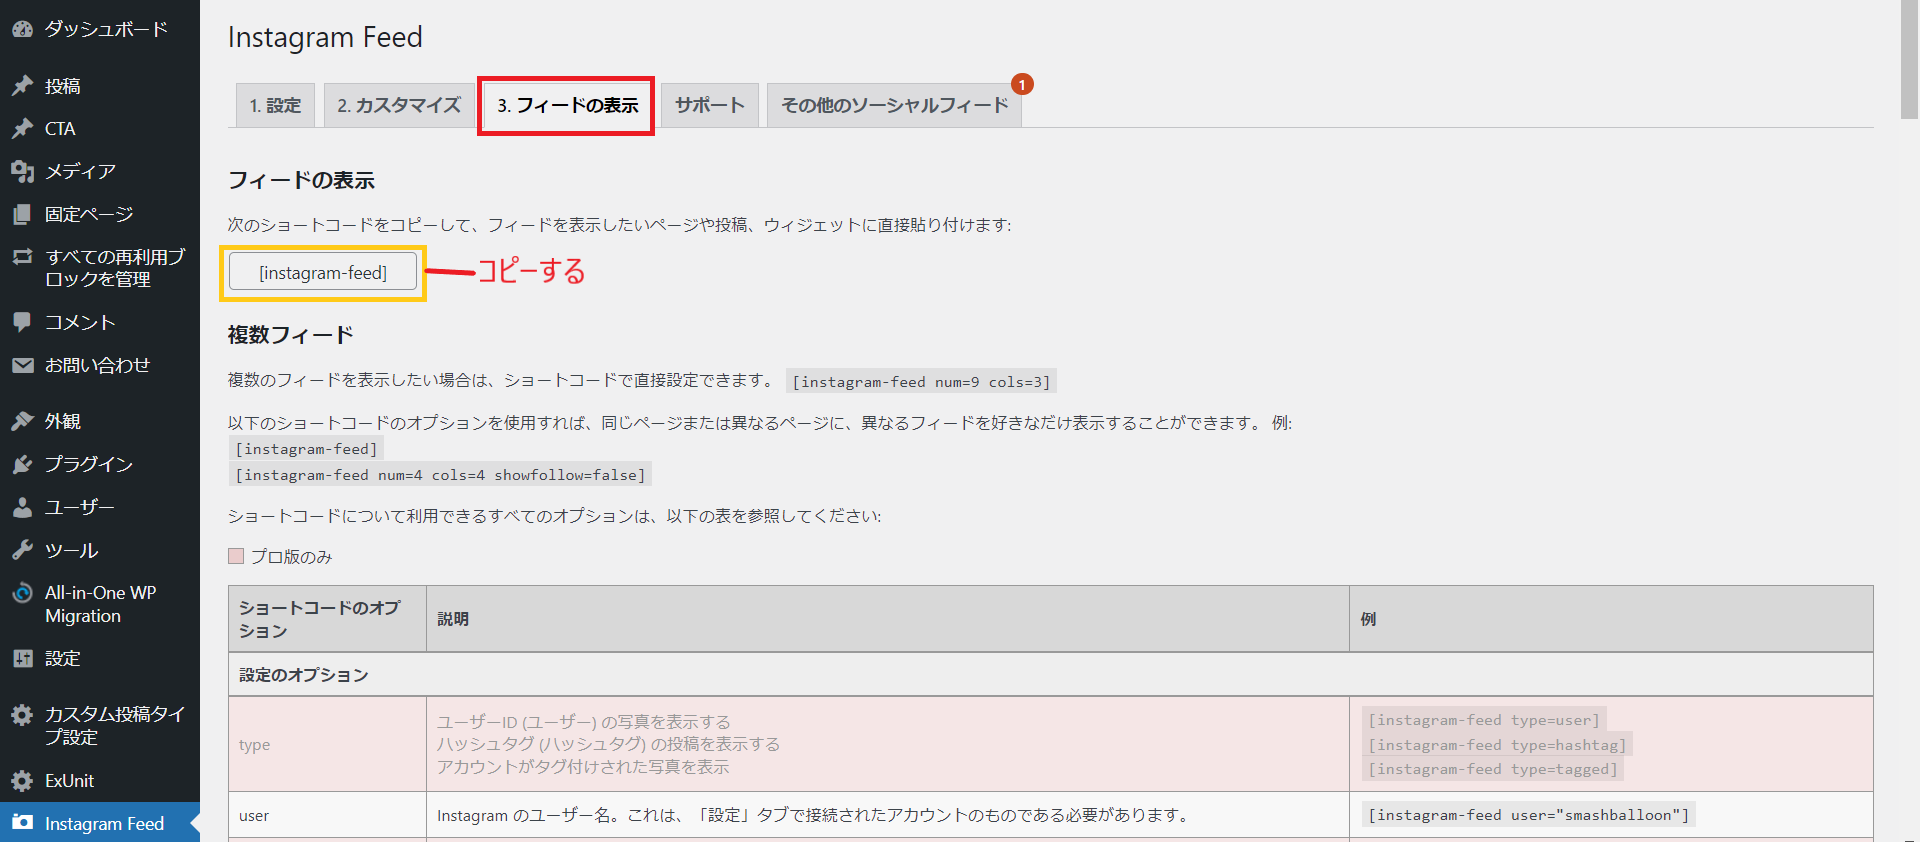Click the type=tagged example code
Viewport: 1920px width, 842px height.
pyautogui.click(x=1493, y=769)
